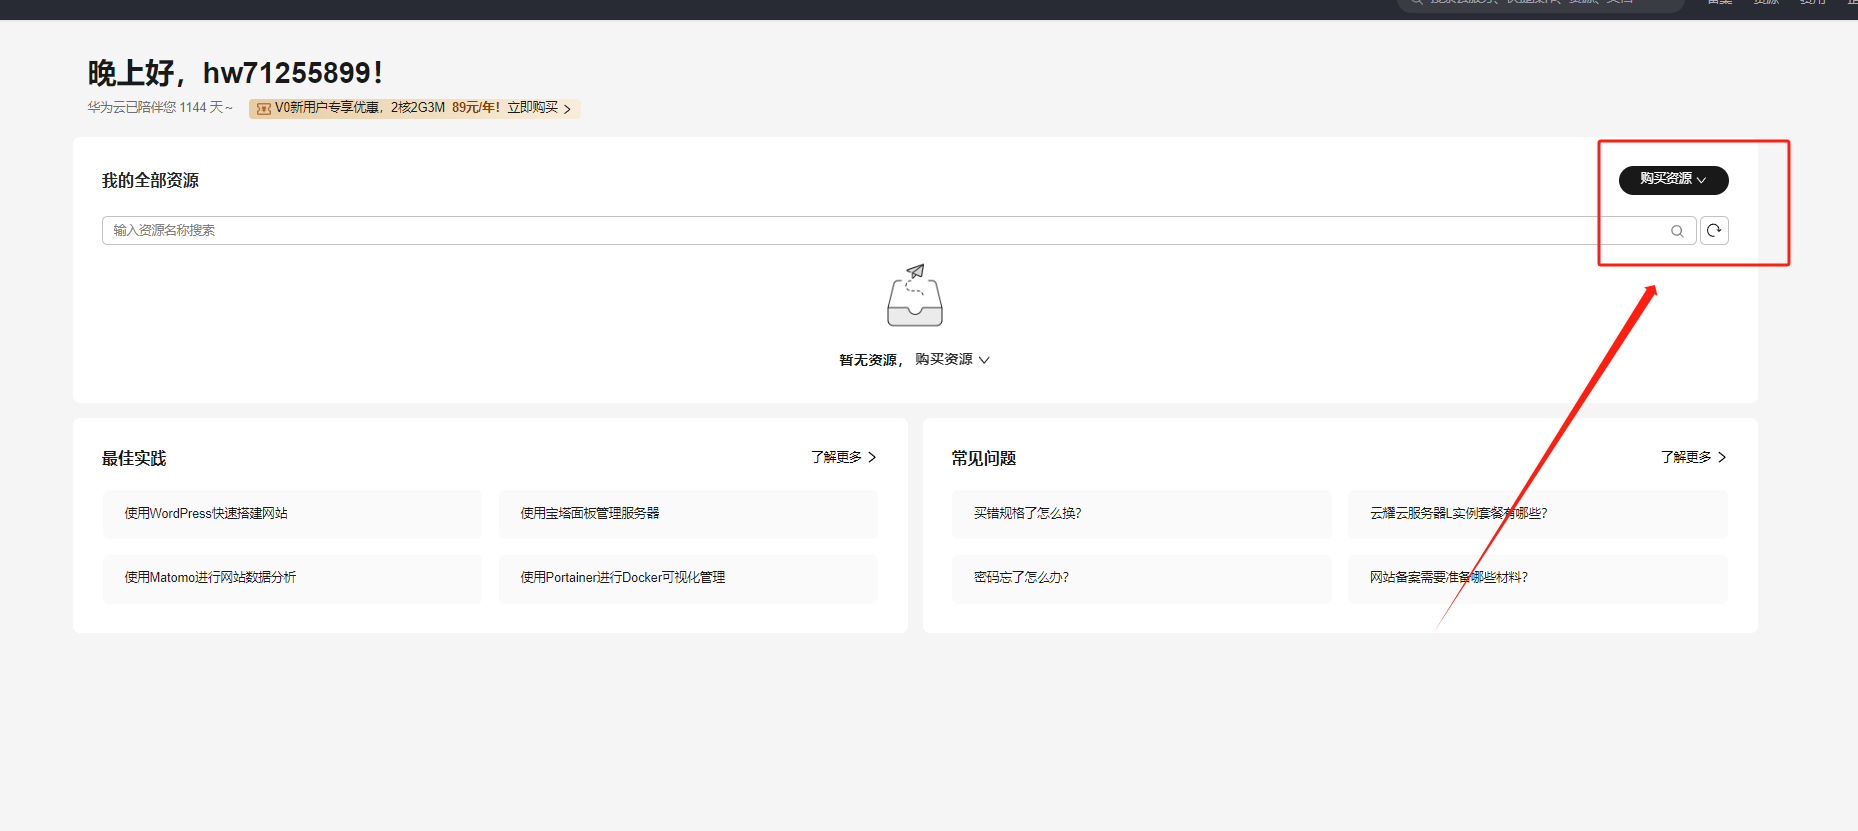Click the 华为云已陪伴您 1144 天 text
Screen dimensions: 1858x831
159,108
